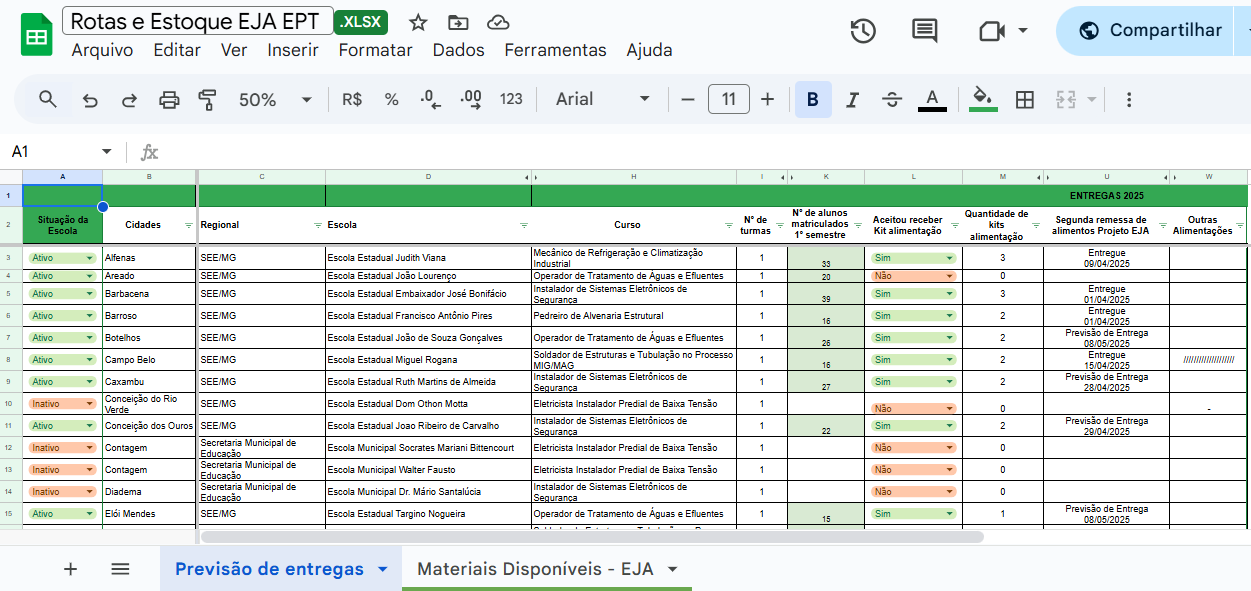
Task: Show all sheets list button
Action: click(x=120, y=569)
